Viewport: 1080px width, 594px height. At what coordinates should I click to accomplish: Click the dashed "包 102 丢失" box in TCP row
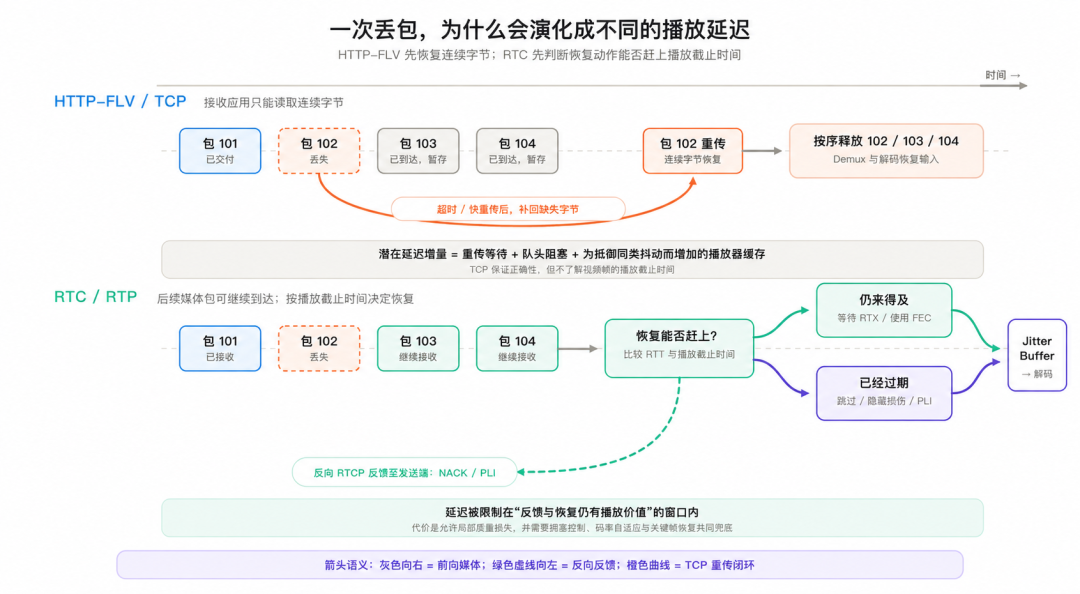(319, 150)
